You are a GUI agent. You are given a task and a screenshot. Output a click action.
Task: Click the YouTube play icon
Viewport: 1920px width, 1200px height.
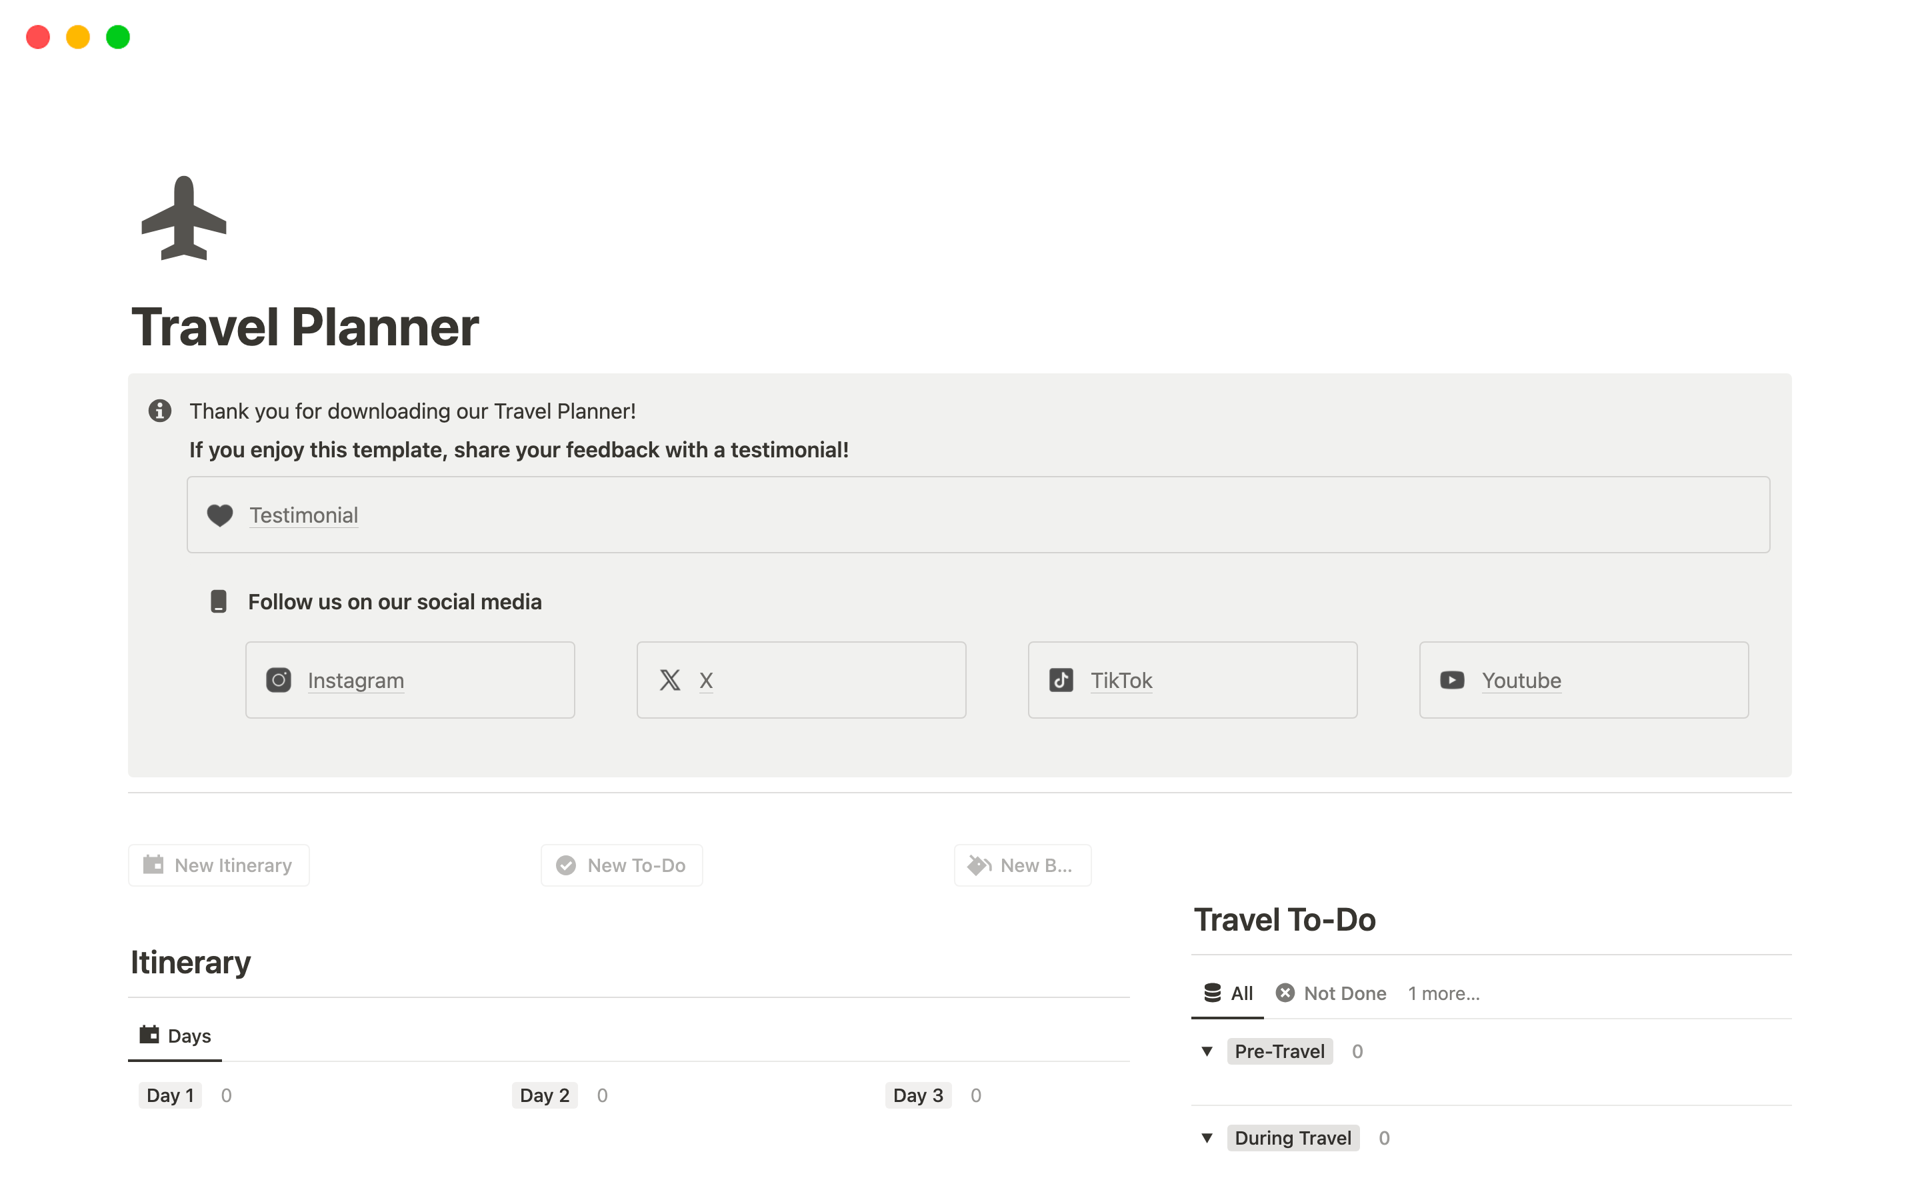pyautogui.click(x=1452, y=680)
